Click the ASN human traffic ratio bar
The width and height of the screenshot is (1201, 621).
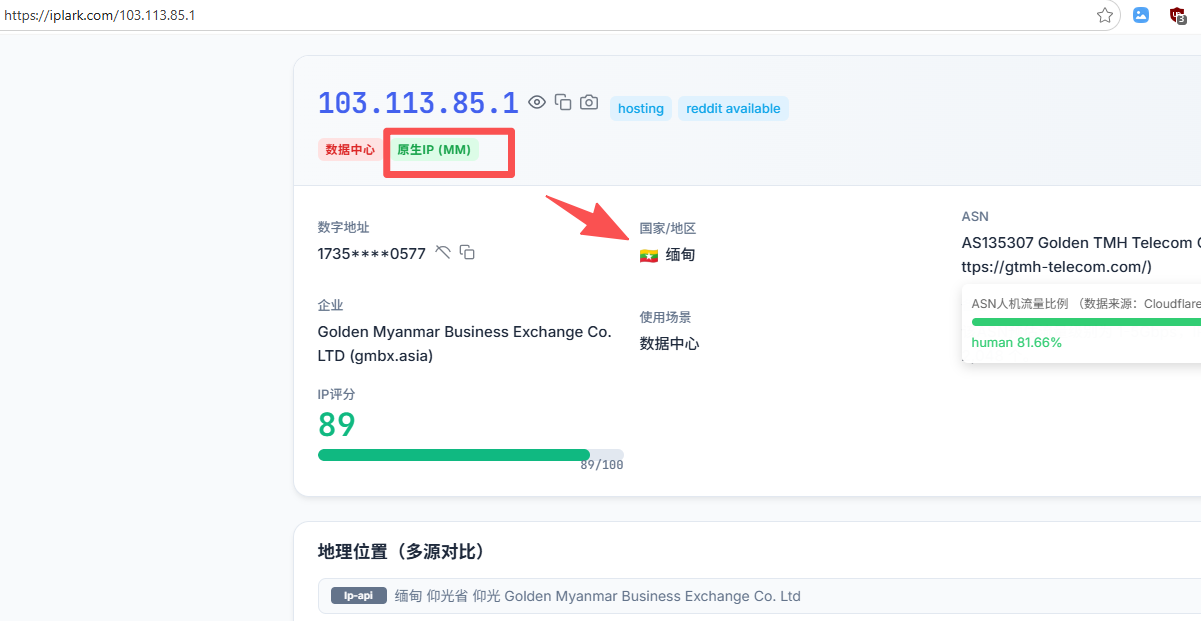tap(1085, 322)
